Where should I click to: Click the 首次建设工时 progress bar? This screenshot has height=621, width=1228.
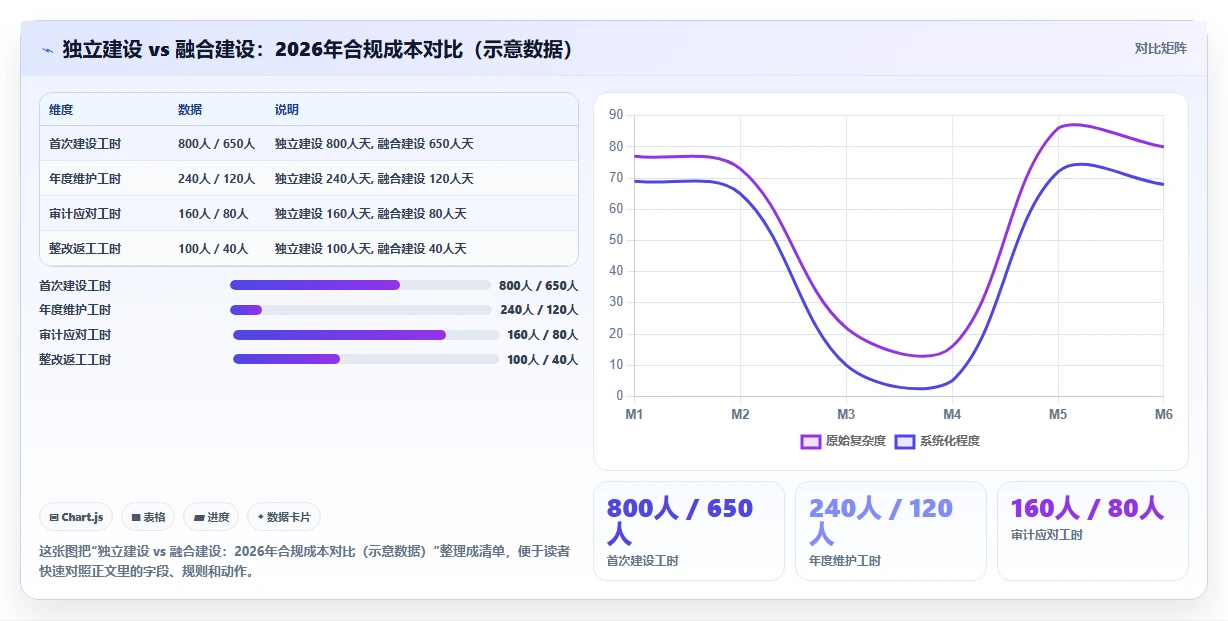pos(360,285)
